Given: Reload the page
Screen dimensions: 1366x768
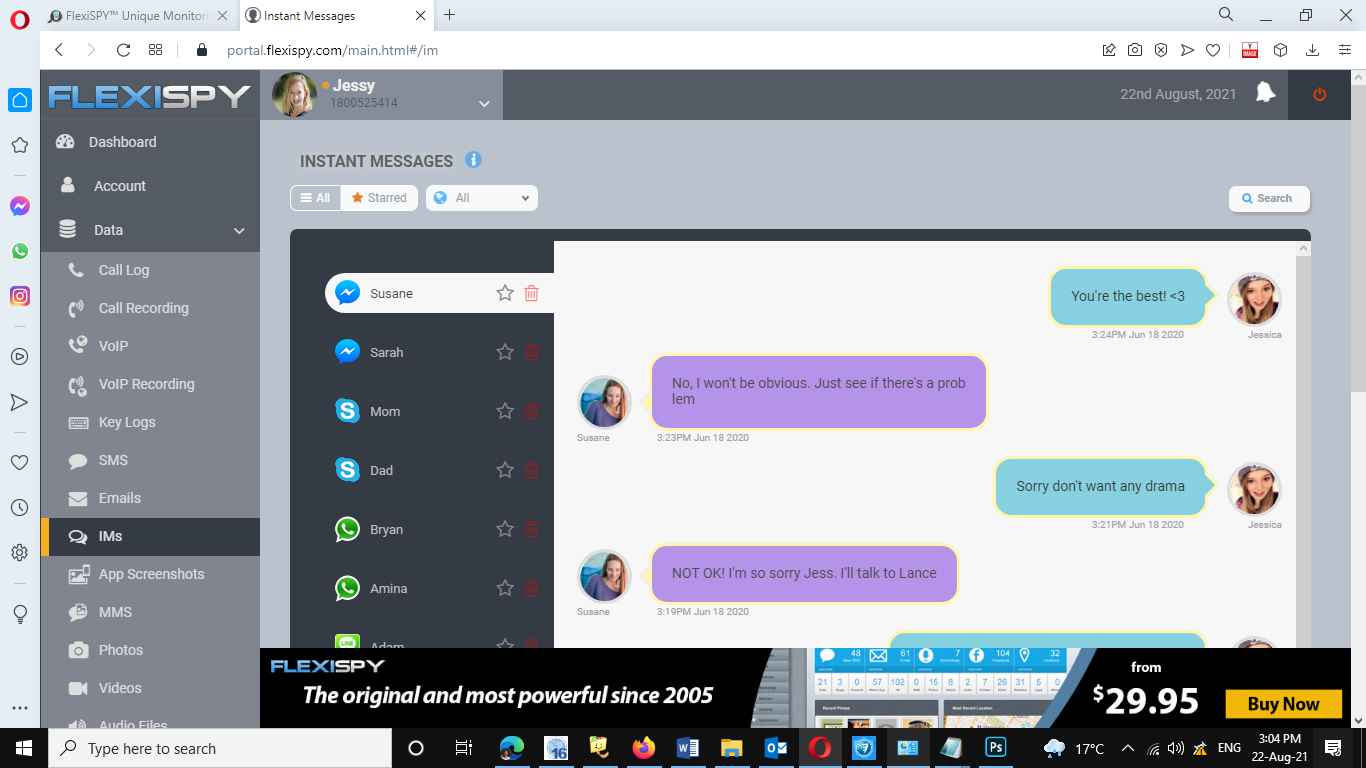Looking at the screenshot, I should [123, 50].
